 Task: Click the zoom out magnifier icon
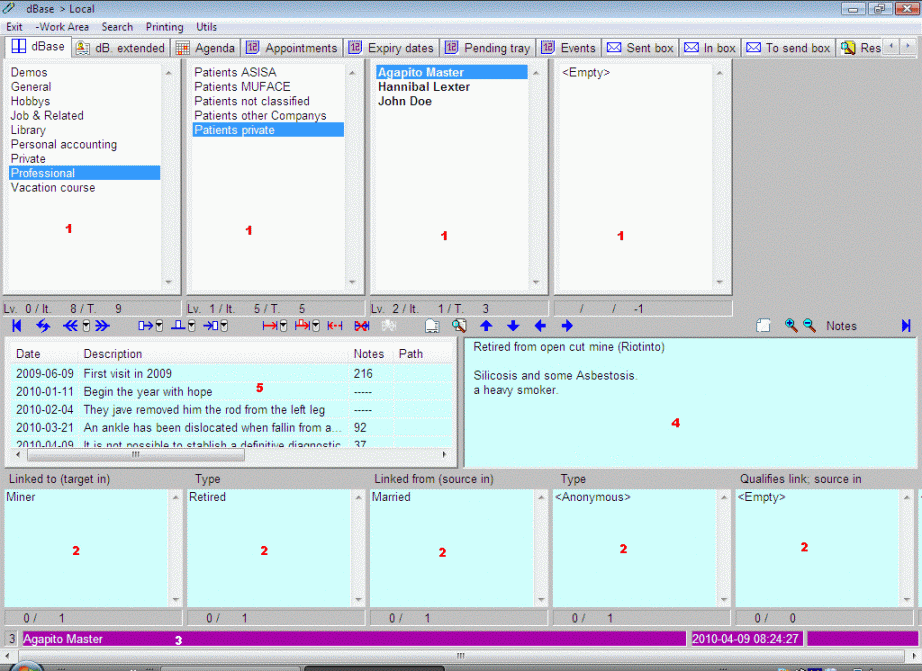point(809,326)
